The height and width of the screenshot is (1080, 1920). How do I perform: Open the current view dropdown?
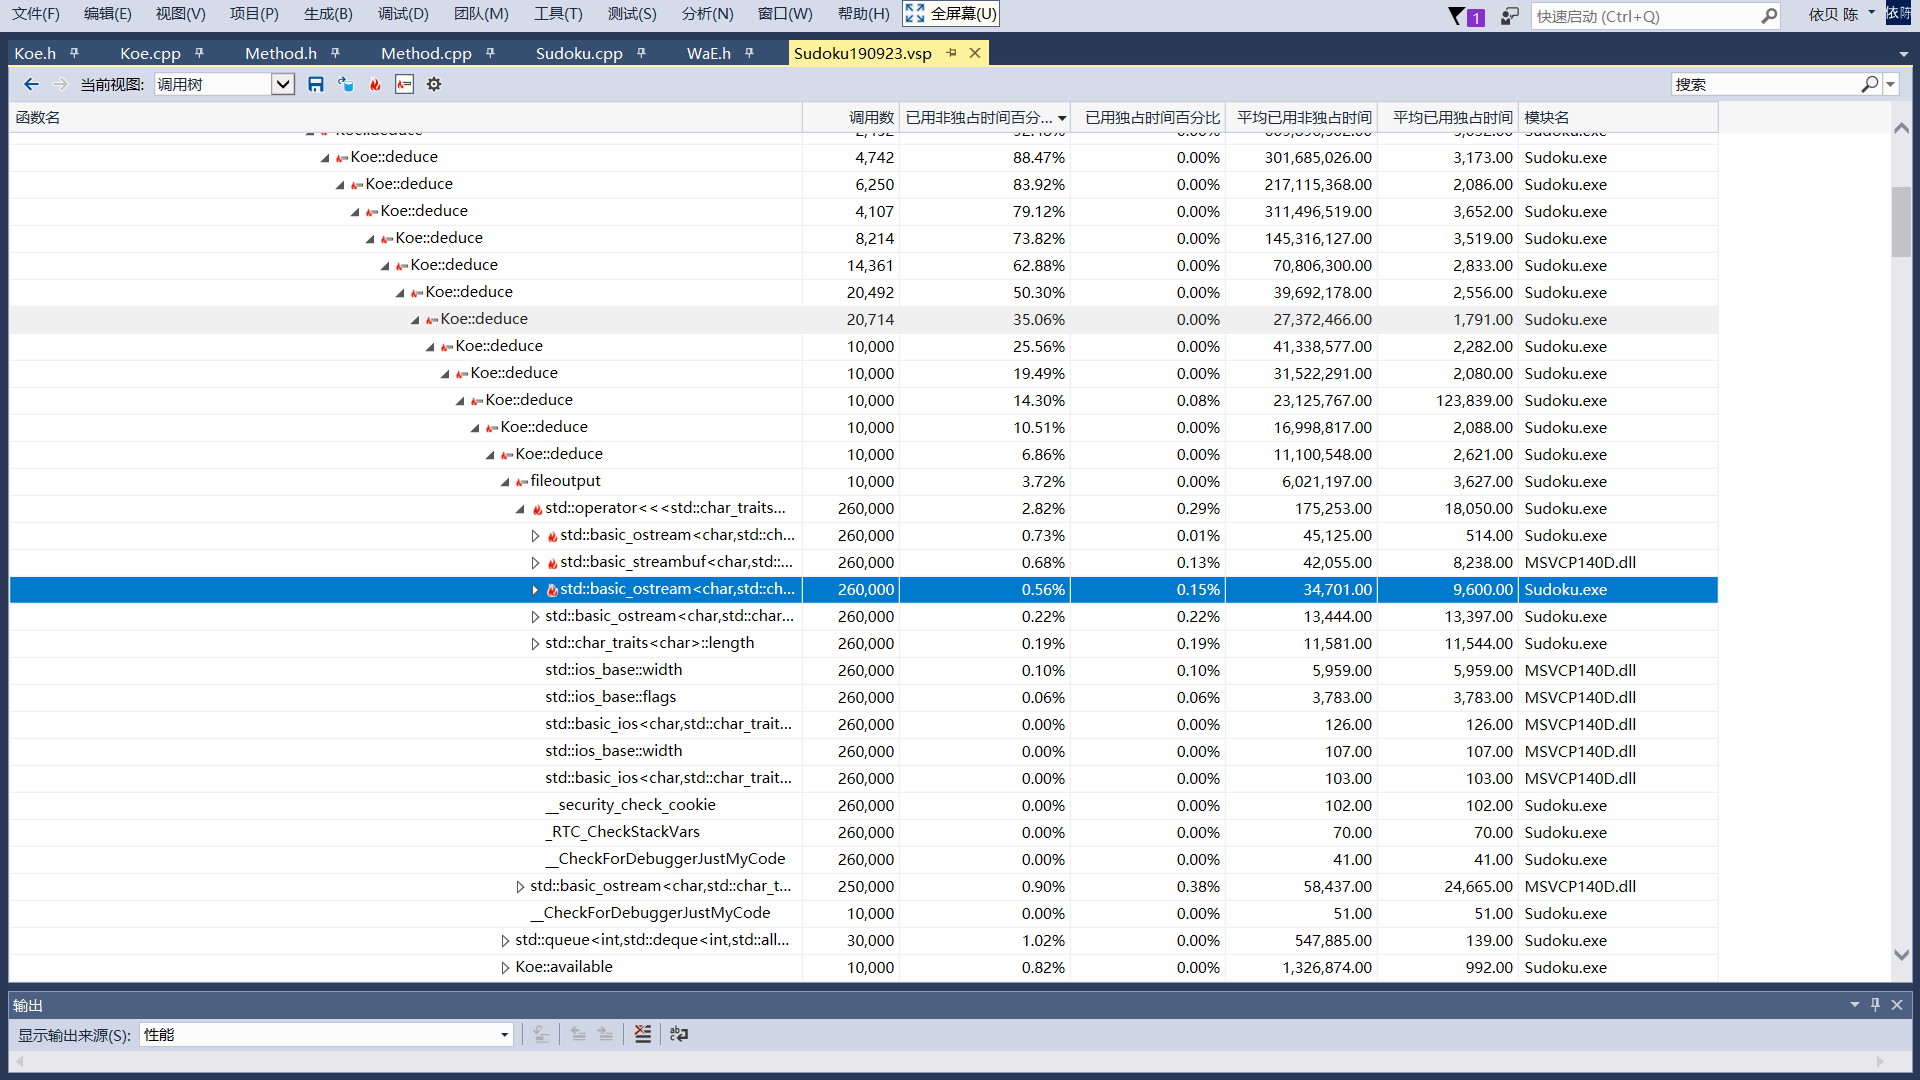(283, 85)
